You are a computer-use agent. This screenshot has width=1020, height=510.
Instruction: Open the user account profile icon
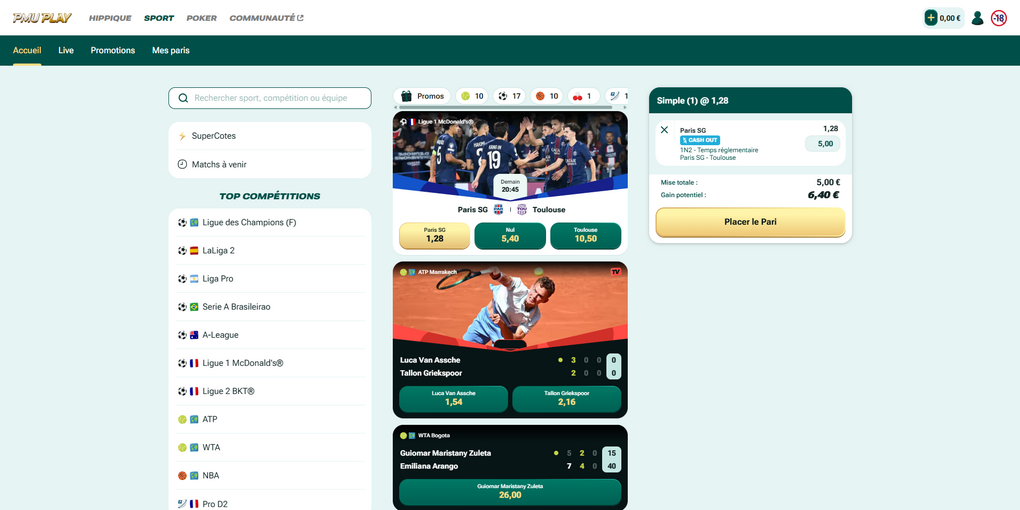977,18
